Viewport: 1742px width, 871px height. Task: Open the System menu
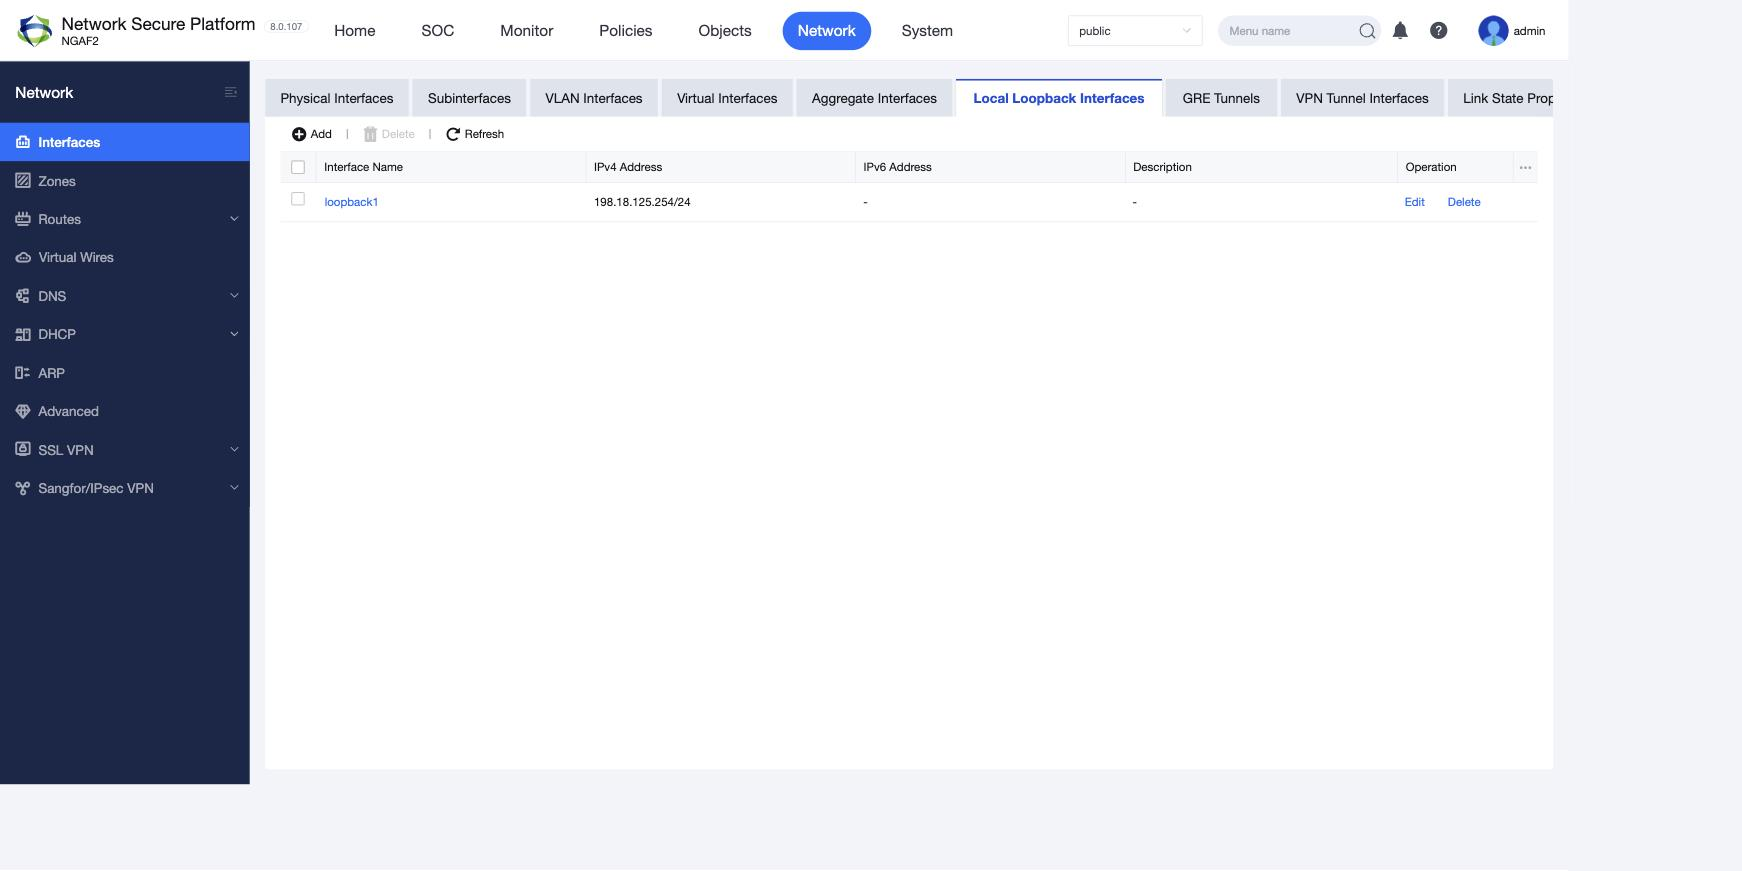click(x=927, y=31)
